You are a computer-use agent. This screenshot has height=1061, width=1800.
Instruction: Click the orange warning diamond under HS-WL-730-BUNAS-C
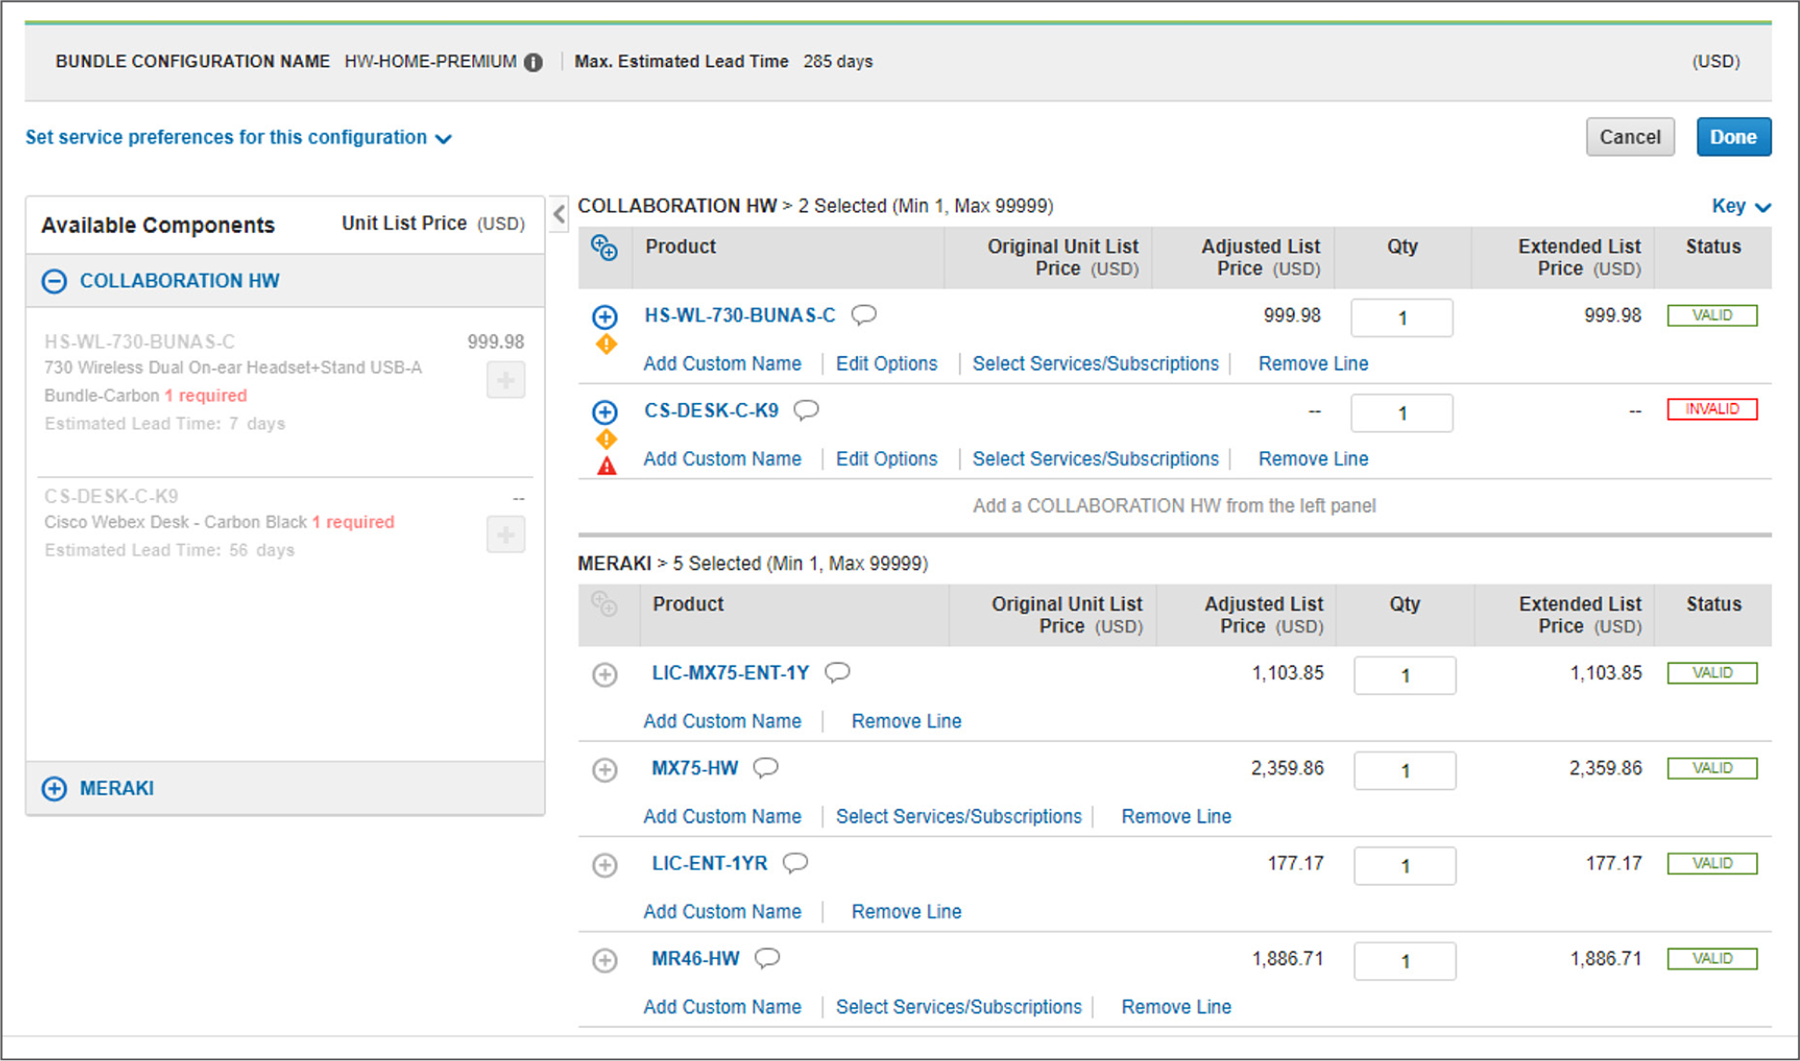click(606, 345)
